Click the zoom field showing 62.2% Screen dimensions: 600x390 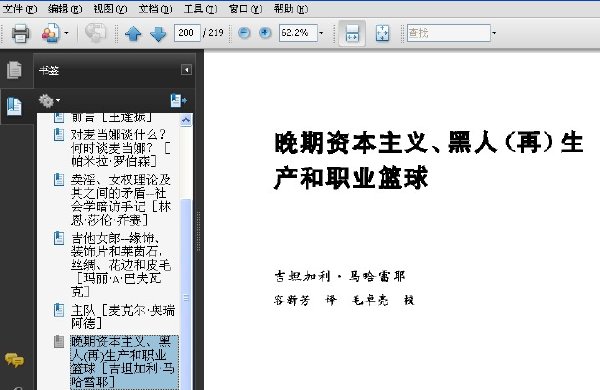(x=298, y=33)
